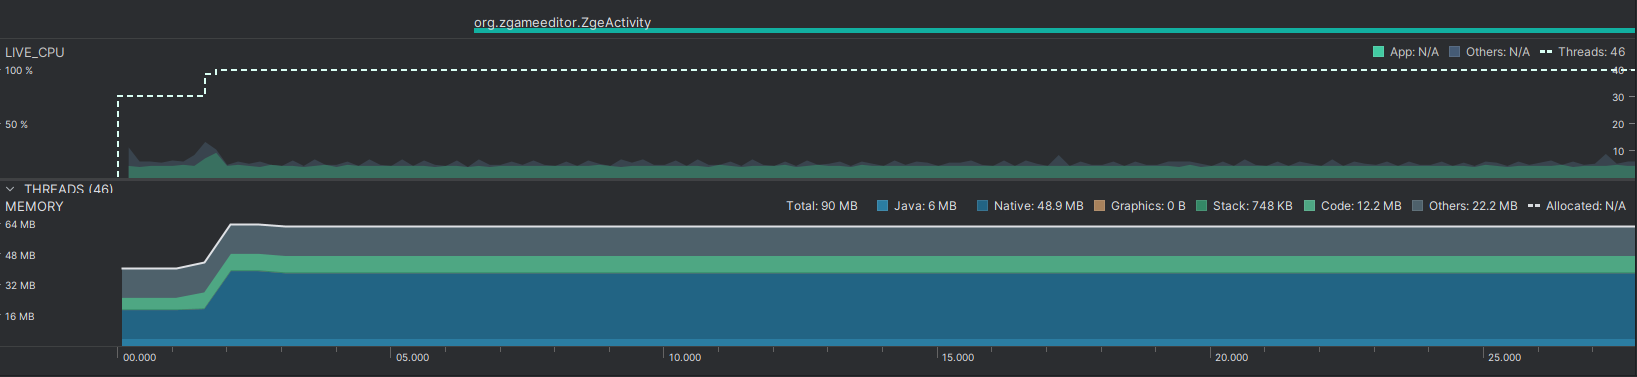Screen dimensions: 1637x377
Task: Click the Native: 48.9 MB legend swatch
Action: (x=983, y=206)
